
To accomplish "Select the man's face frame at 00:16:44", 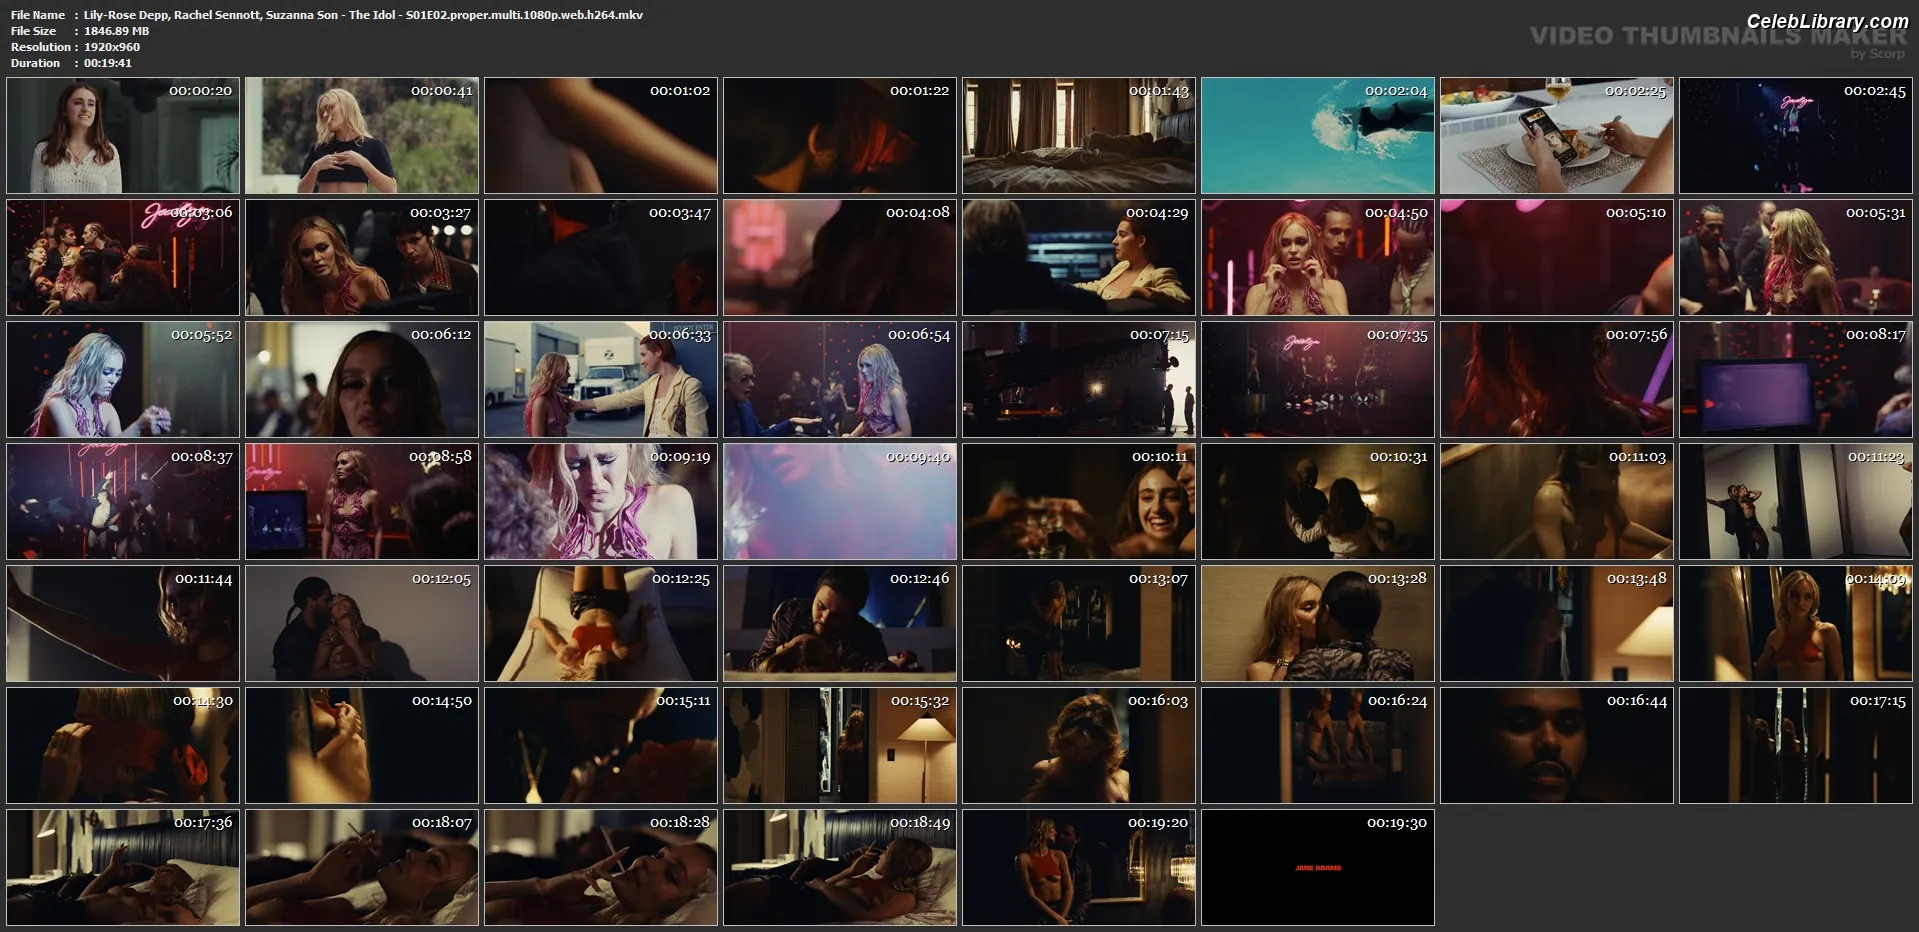I will 1557,745.
